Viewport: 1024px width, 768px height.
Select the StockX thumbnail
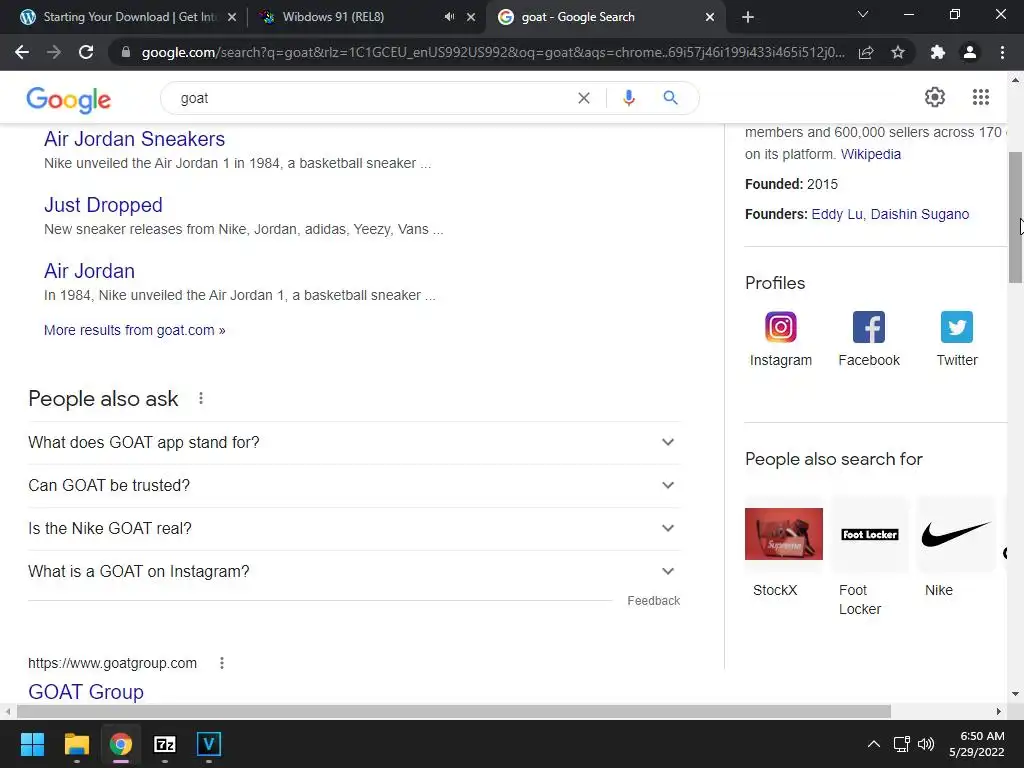pyautogui.click(x=784, y=534)
